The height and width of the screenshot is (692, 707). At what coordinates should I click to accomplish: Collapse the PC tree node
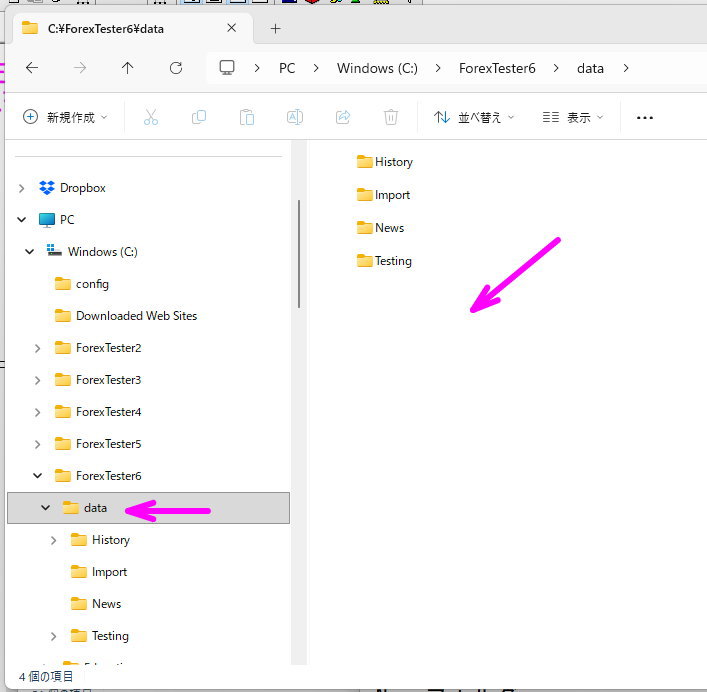[x=21, y=220]
